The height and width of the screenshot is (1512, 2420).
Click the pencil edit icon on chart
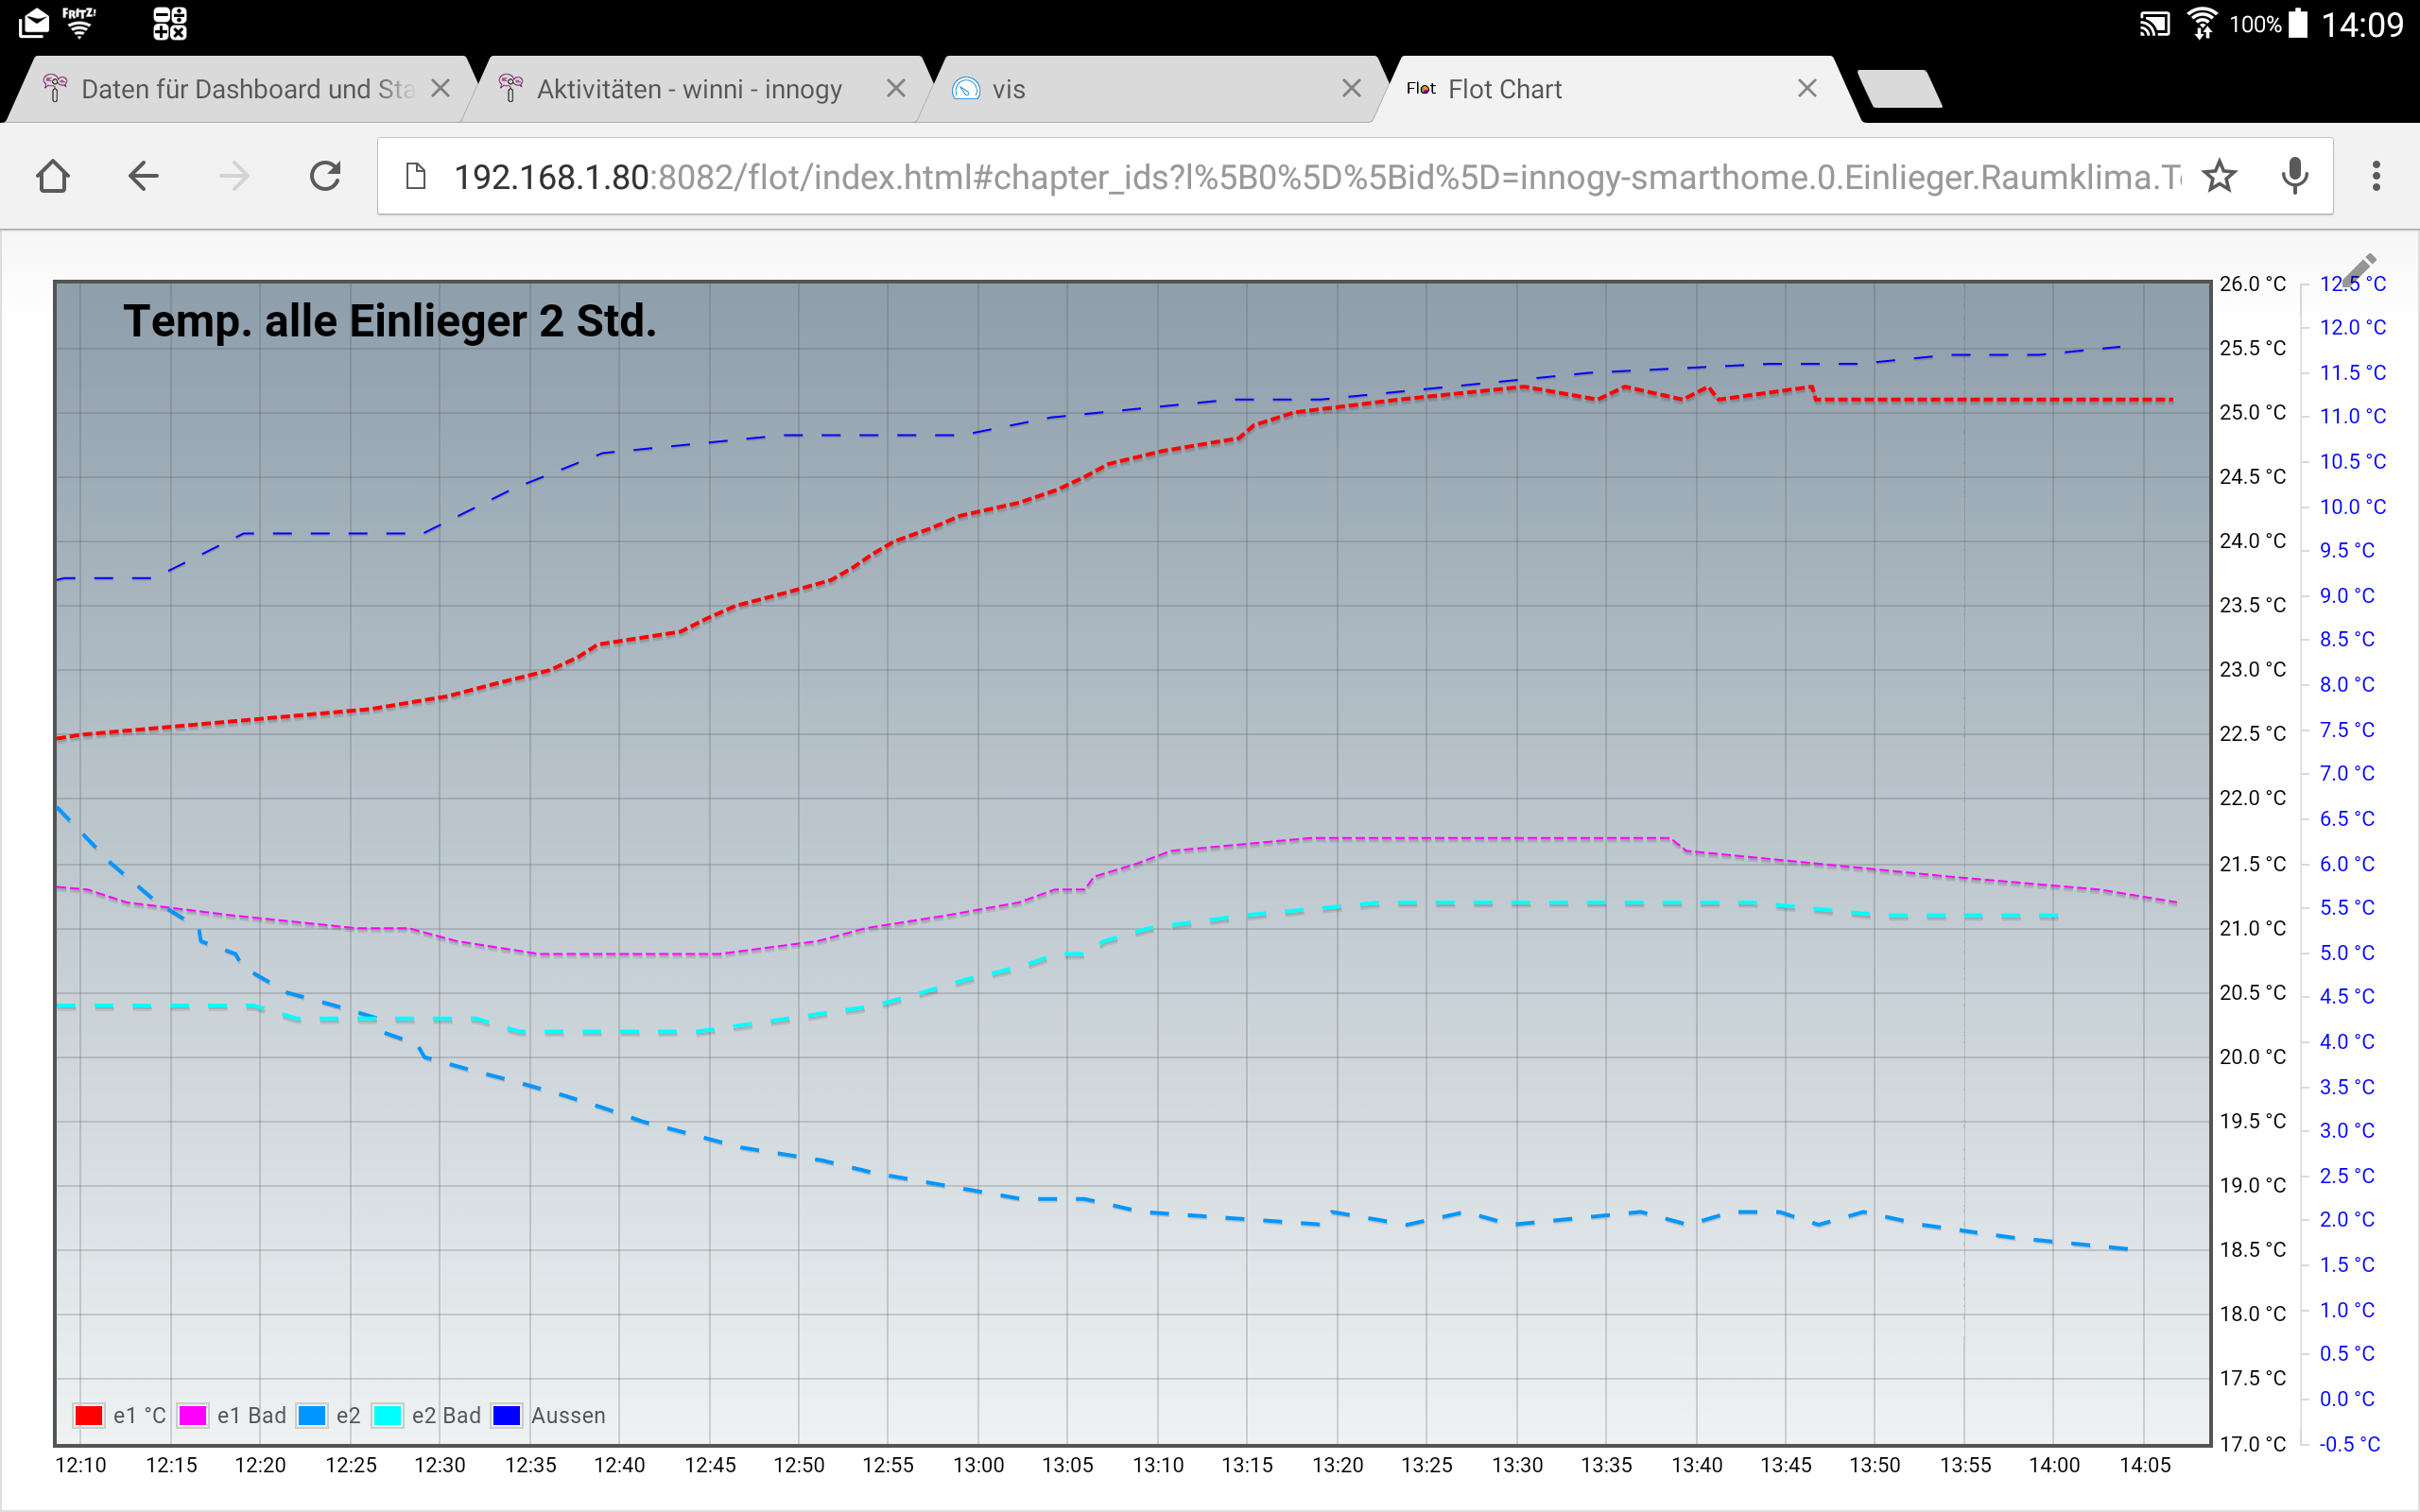tap(2360, 268)
